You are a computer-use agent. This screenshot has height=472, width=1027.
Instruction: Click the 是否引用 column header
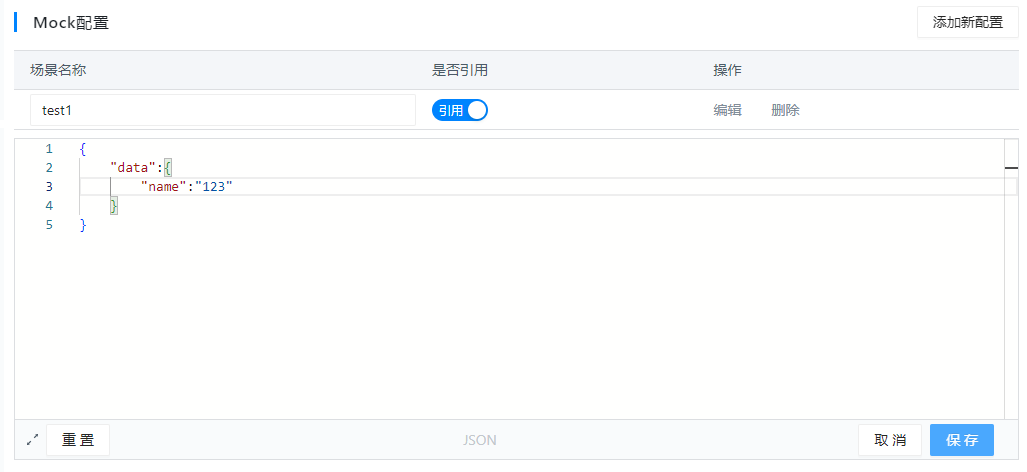coord(460,70)
